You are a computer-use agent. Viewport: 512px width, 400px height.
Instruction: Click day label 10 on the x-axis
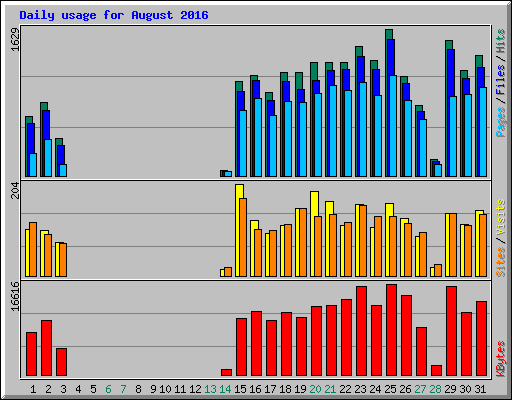165,389
